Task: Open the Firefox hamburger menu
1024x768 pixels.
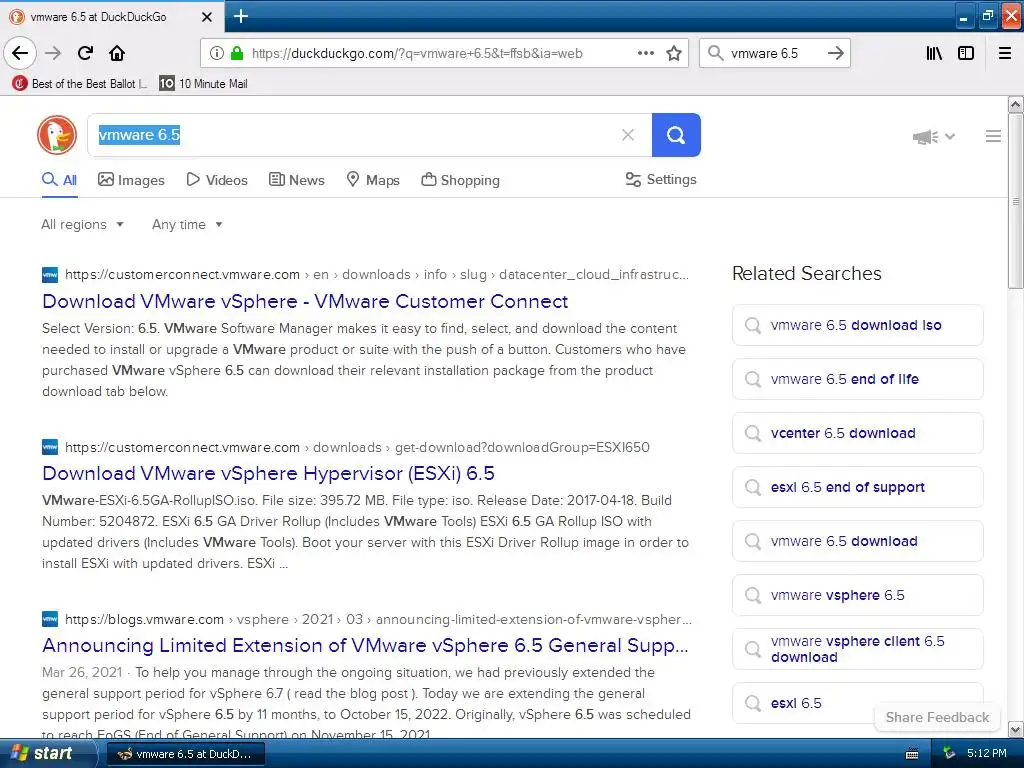Action: [1005, 53]
